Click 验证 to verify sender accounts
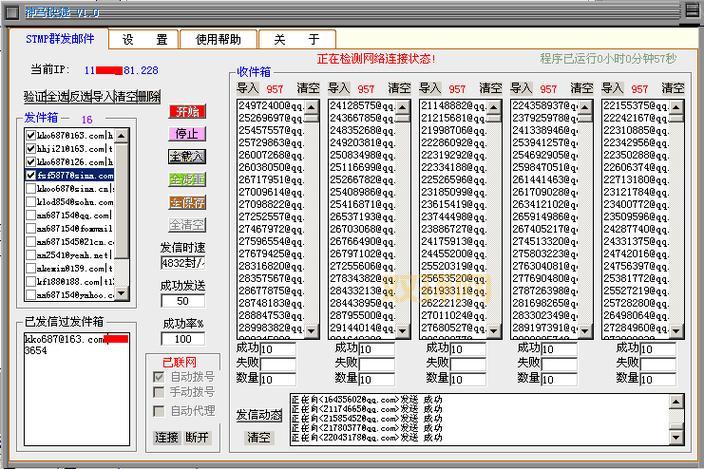This screenshot has width=704, height=469. click(36, 97)
